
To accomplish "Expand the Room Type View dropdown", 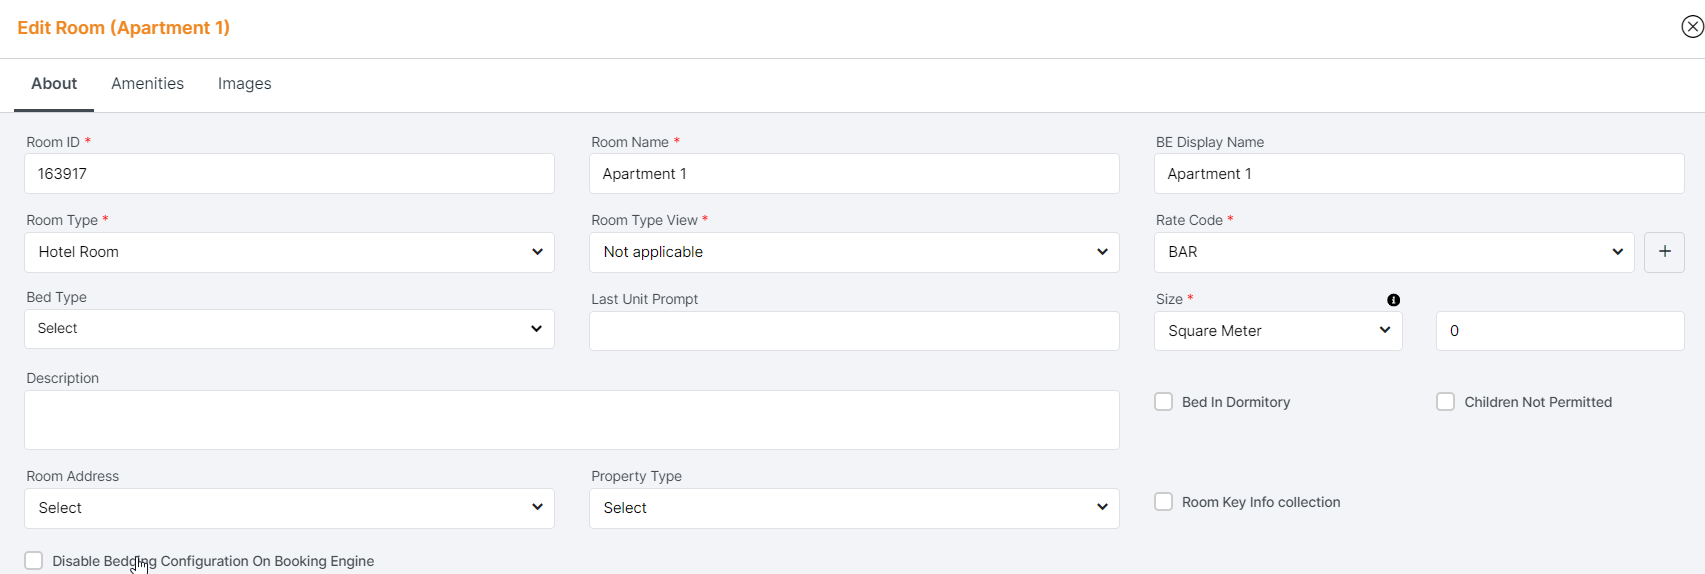I will click(x=854, y=252).
